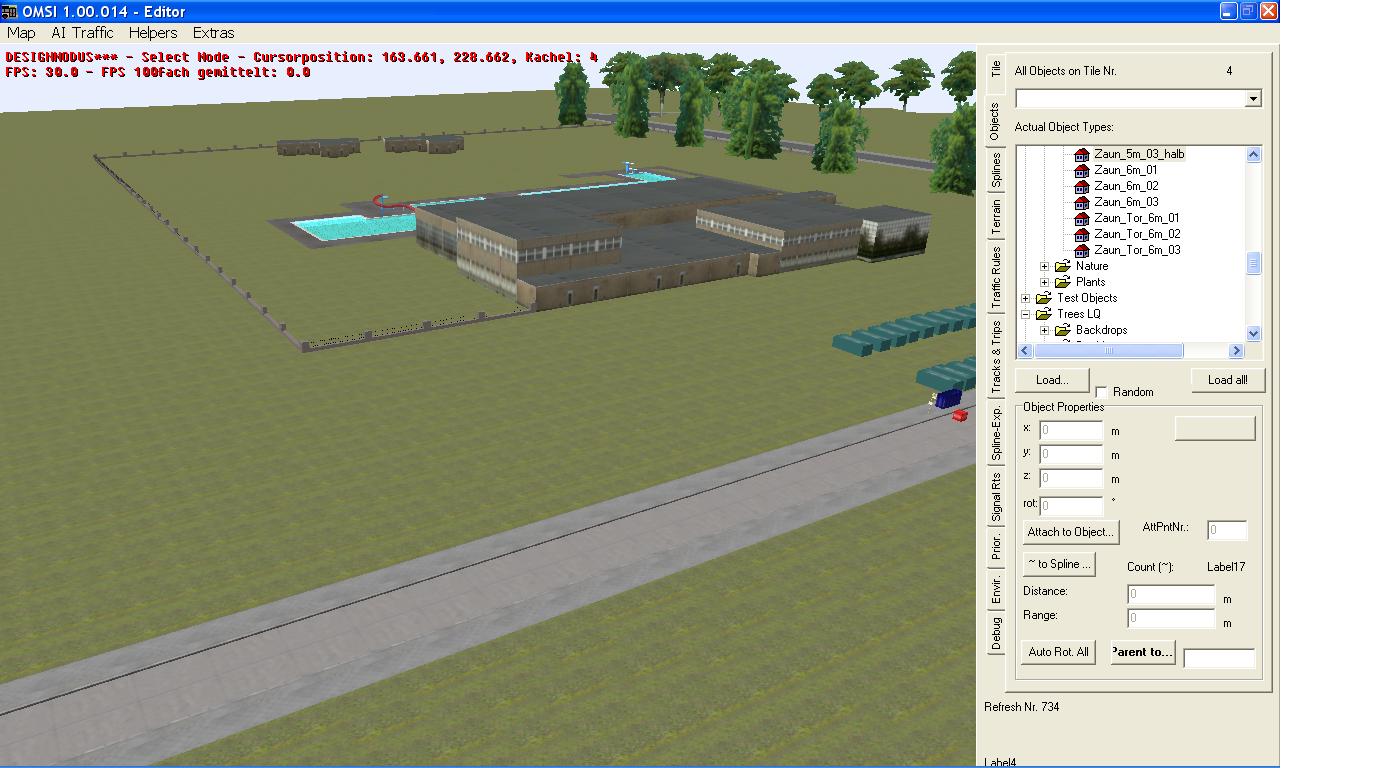Click the Zaun_Tor_6m_01 house icon
The width and height of the screenshot is (1375, 768).
tap(1081, 219)
